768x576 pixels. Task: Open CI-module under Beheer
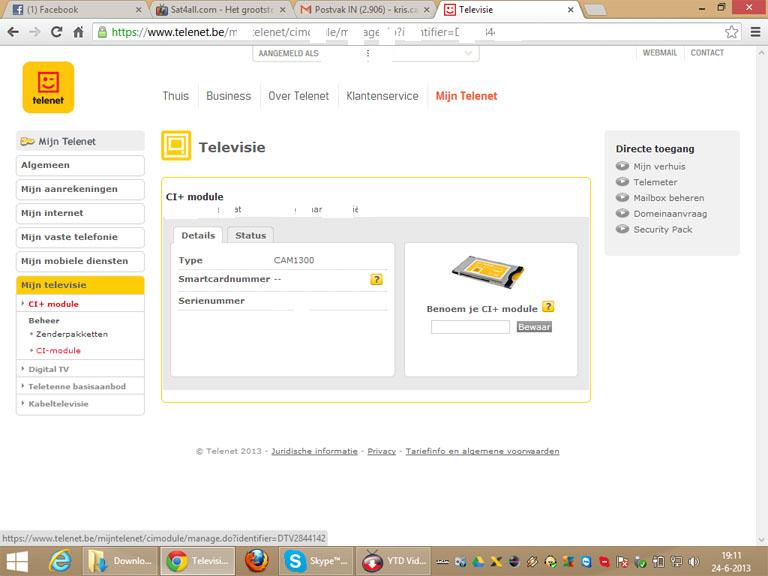pos(58,351)
